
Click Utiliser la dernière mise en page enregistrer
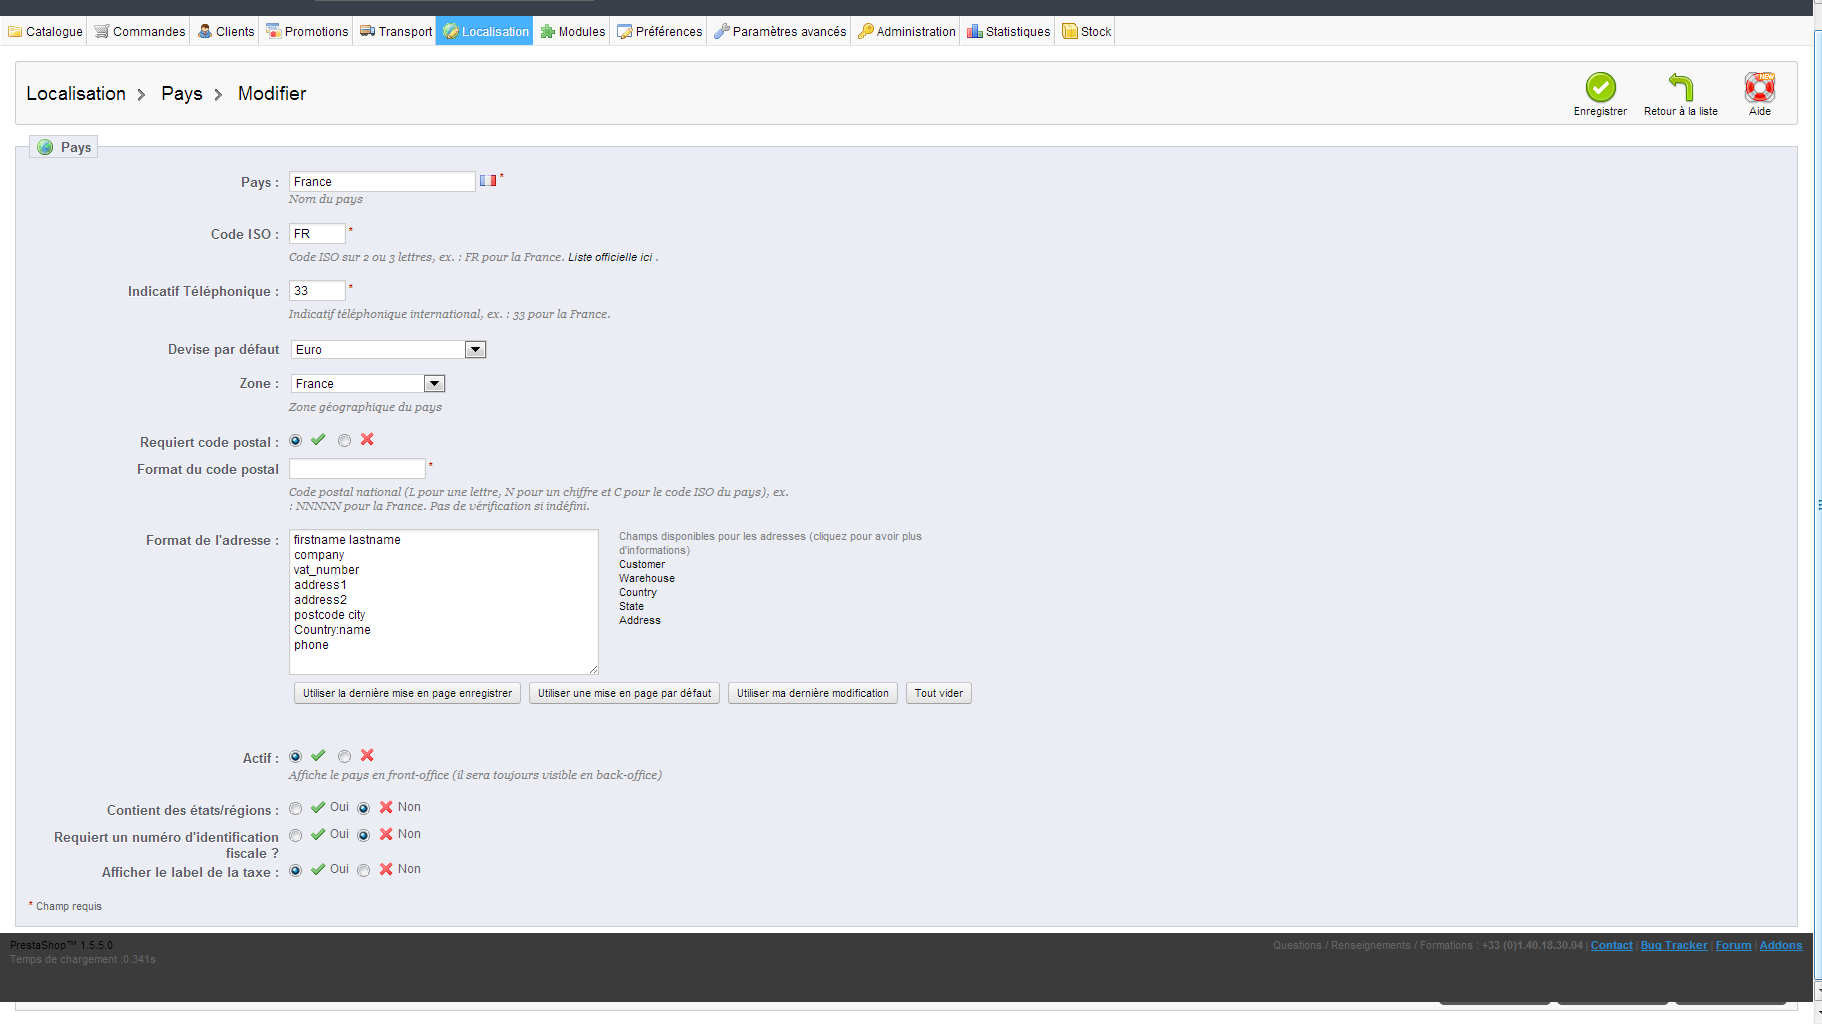coord(407,693)
